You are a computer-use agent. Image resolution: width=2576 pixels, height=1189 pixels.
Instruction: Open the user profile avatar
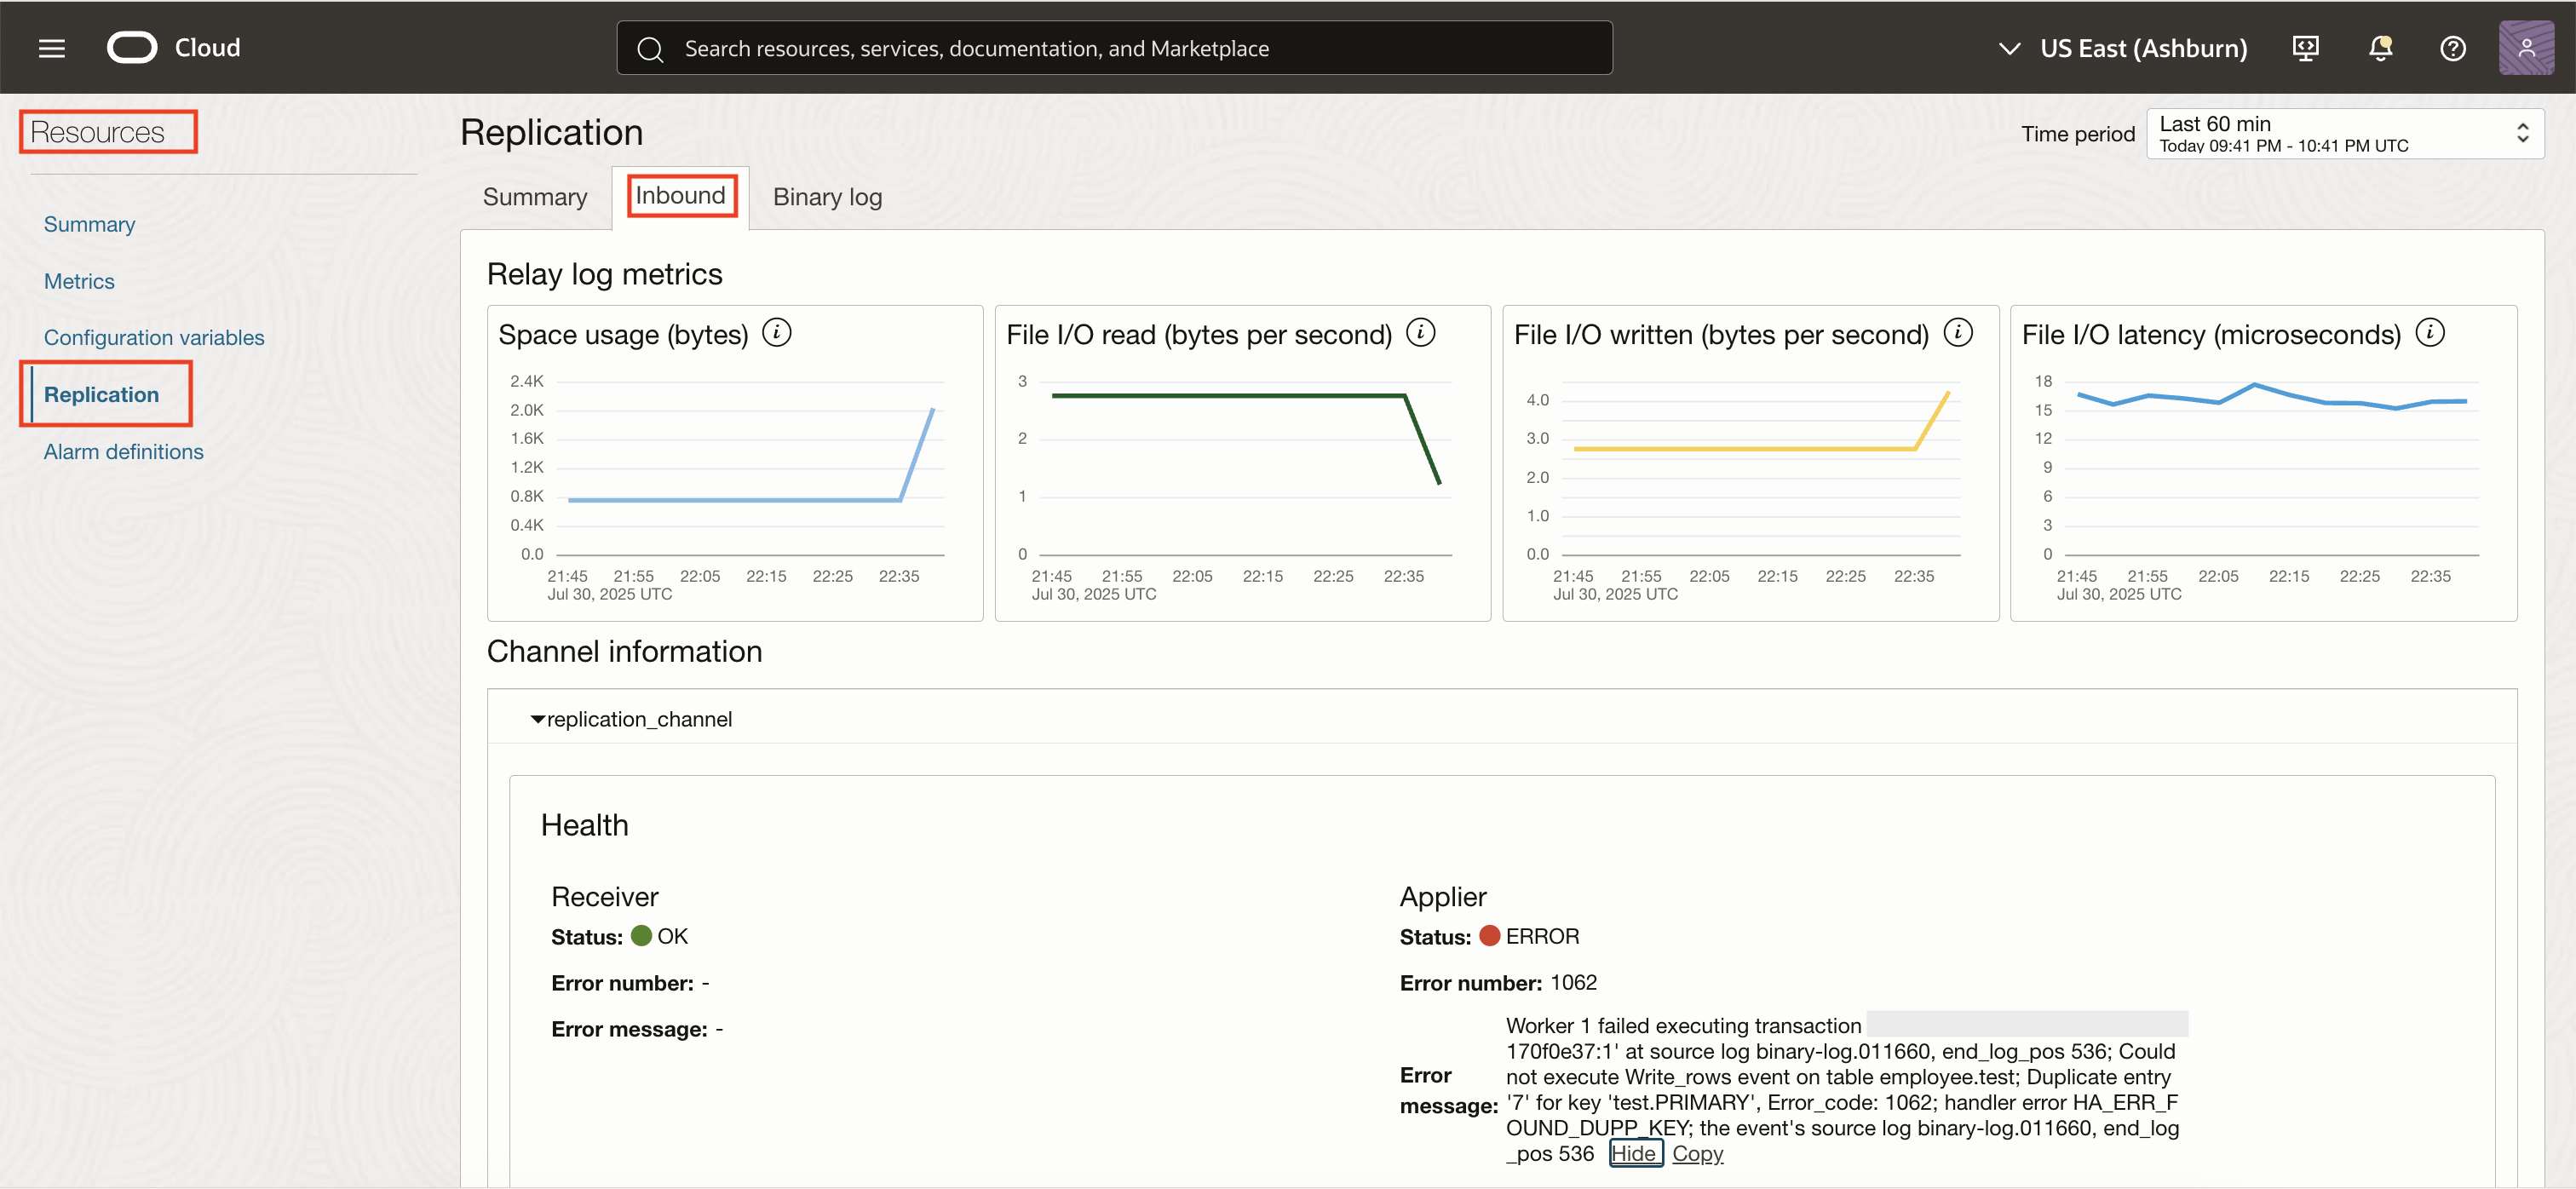pyautogui.click(x=2527, y=47)
